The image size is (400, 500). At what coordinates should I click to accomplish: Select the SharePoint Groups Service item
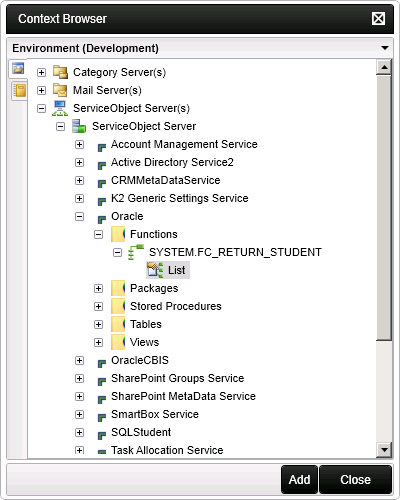coord(177,378)
